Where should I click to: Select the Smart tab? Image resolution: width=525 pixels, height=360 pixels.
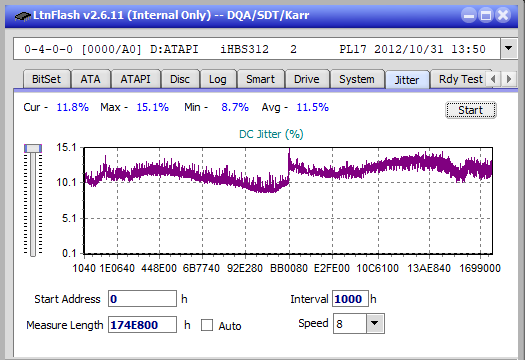(260, 79)
